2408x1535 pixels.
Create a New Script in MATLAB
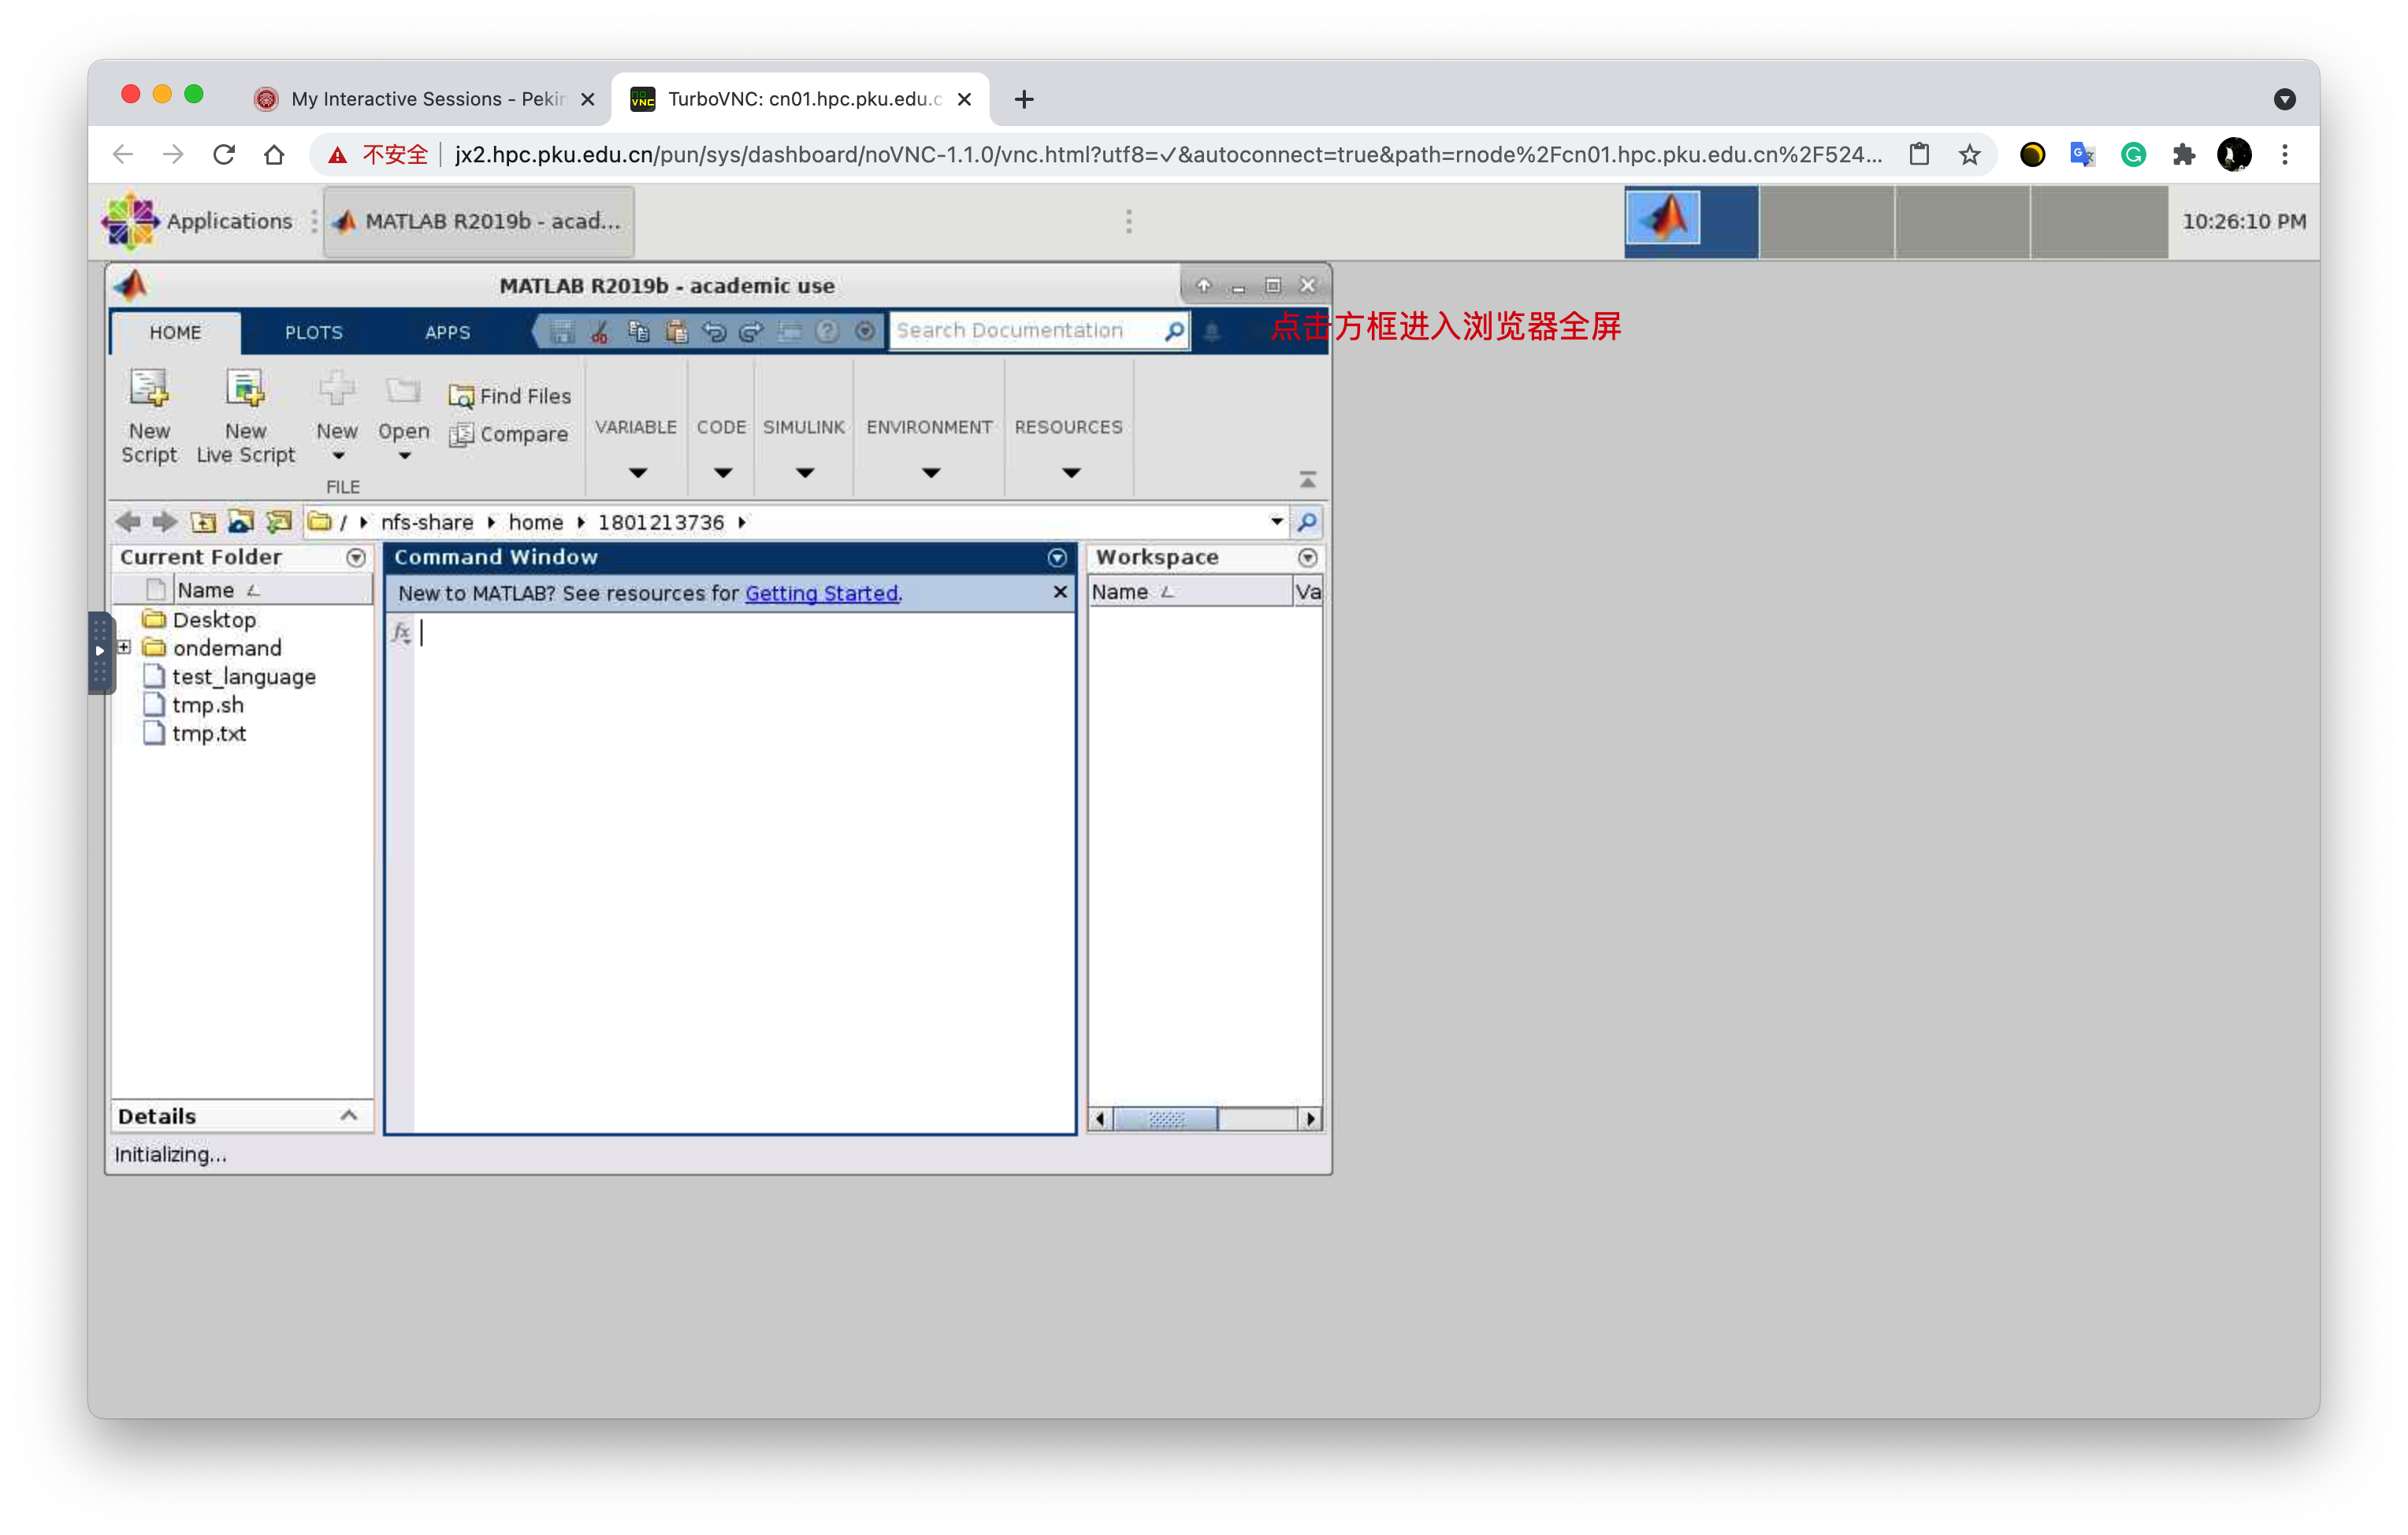coord(149,416)
